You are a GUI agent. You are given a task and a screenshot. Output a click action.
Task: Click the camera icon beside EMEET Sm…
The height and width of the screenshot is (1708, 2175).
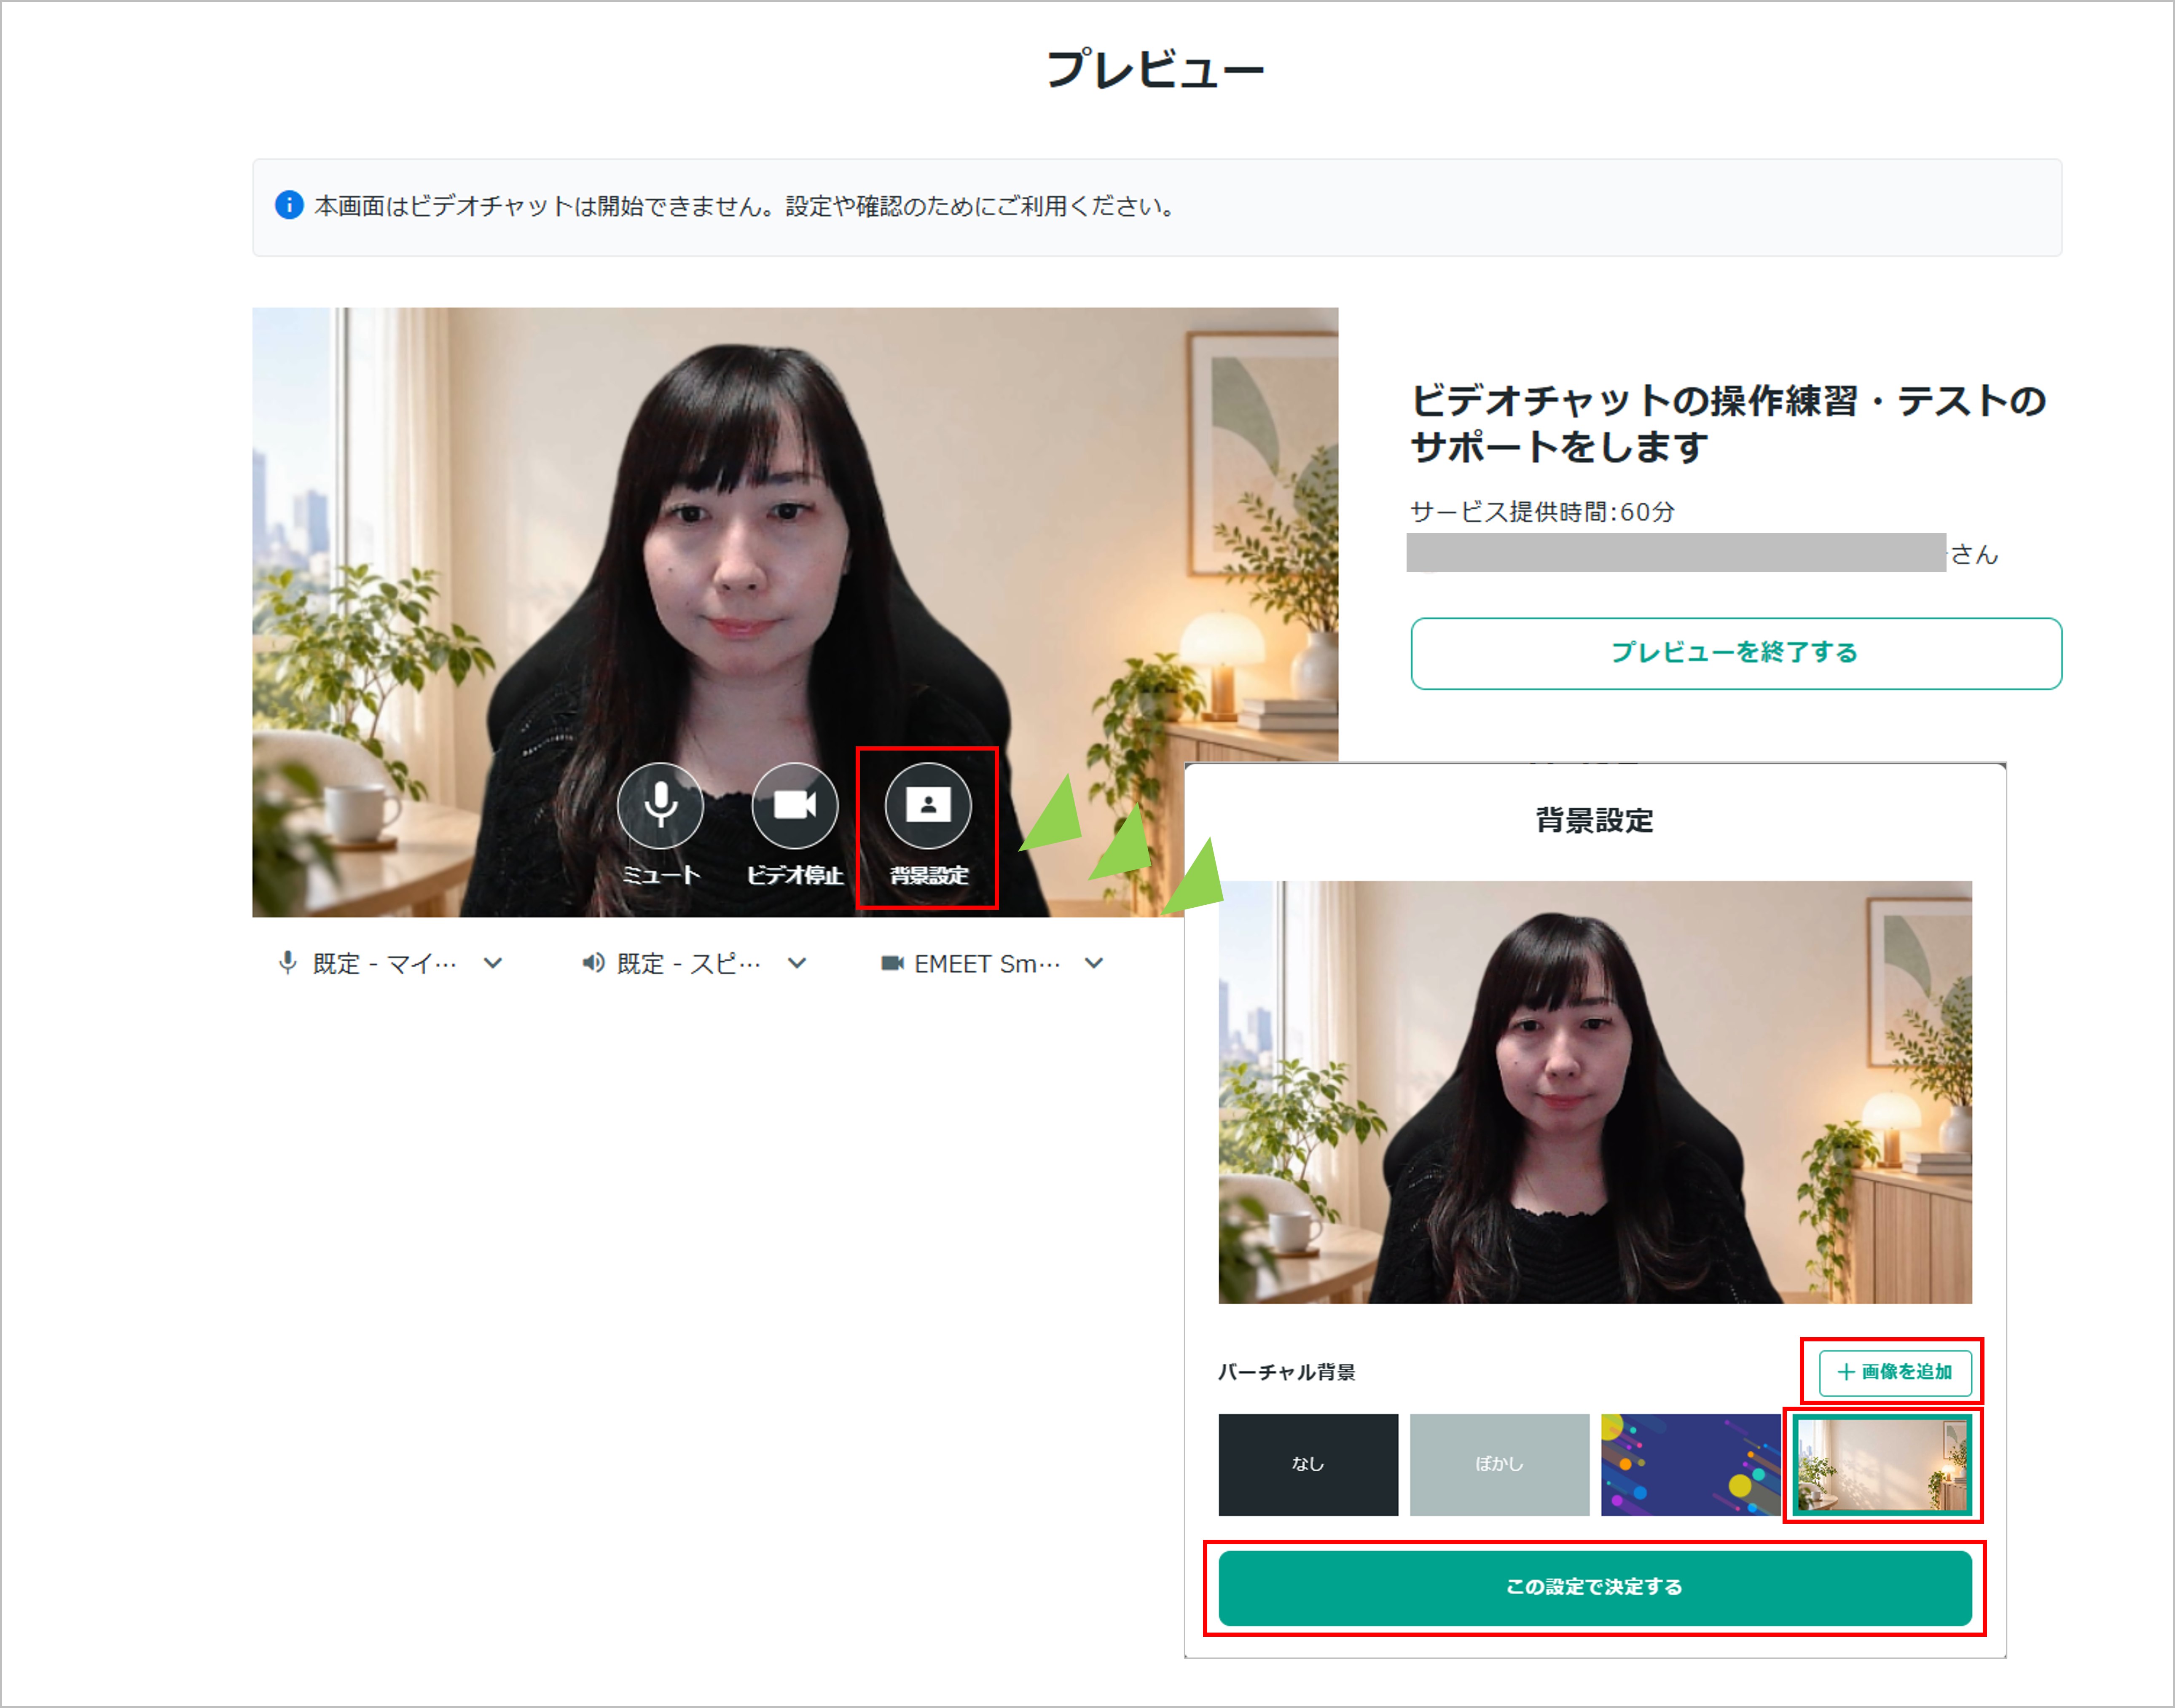coord(892,963)
